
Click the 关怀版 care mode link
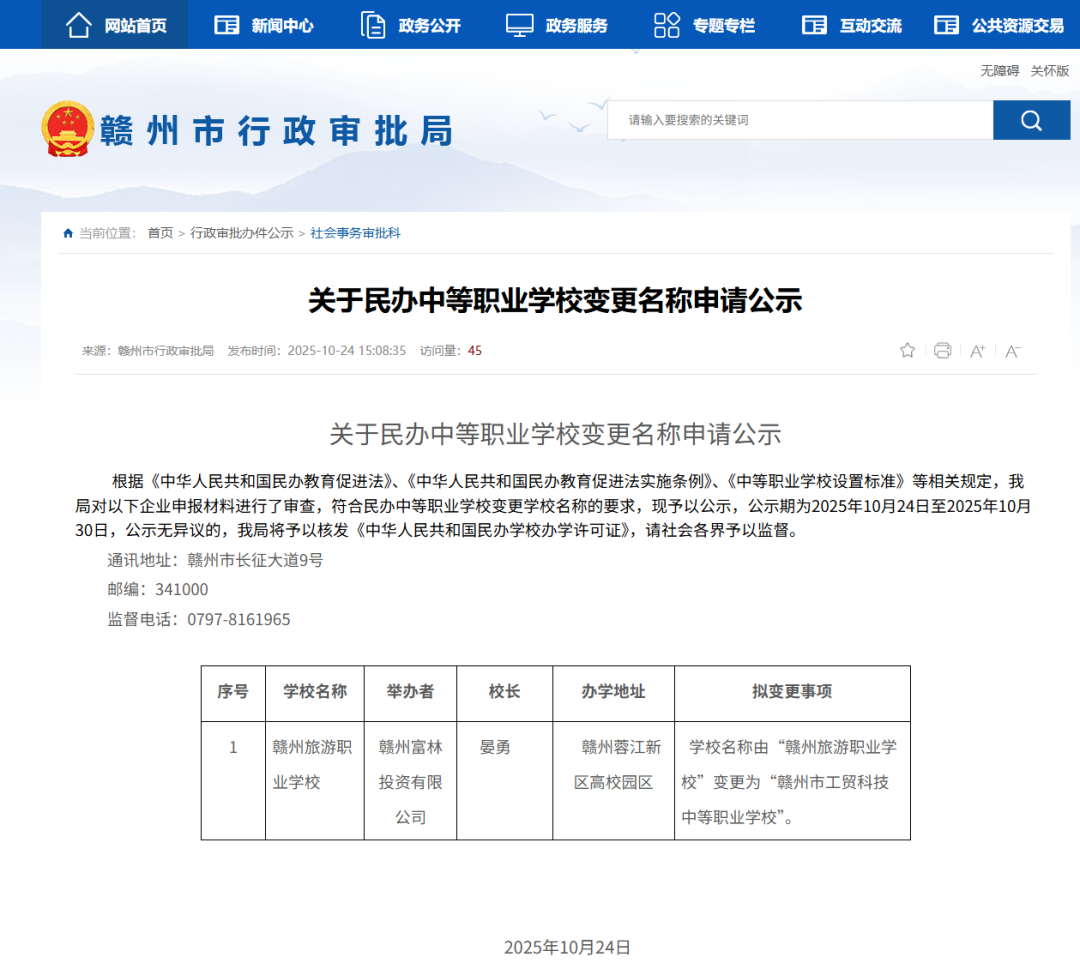click(1050, 71)
